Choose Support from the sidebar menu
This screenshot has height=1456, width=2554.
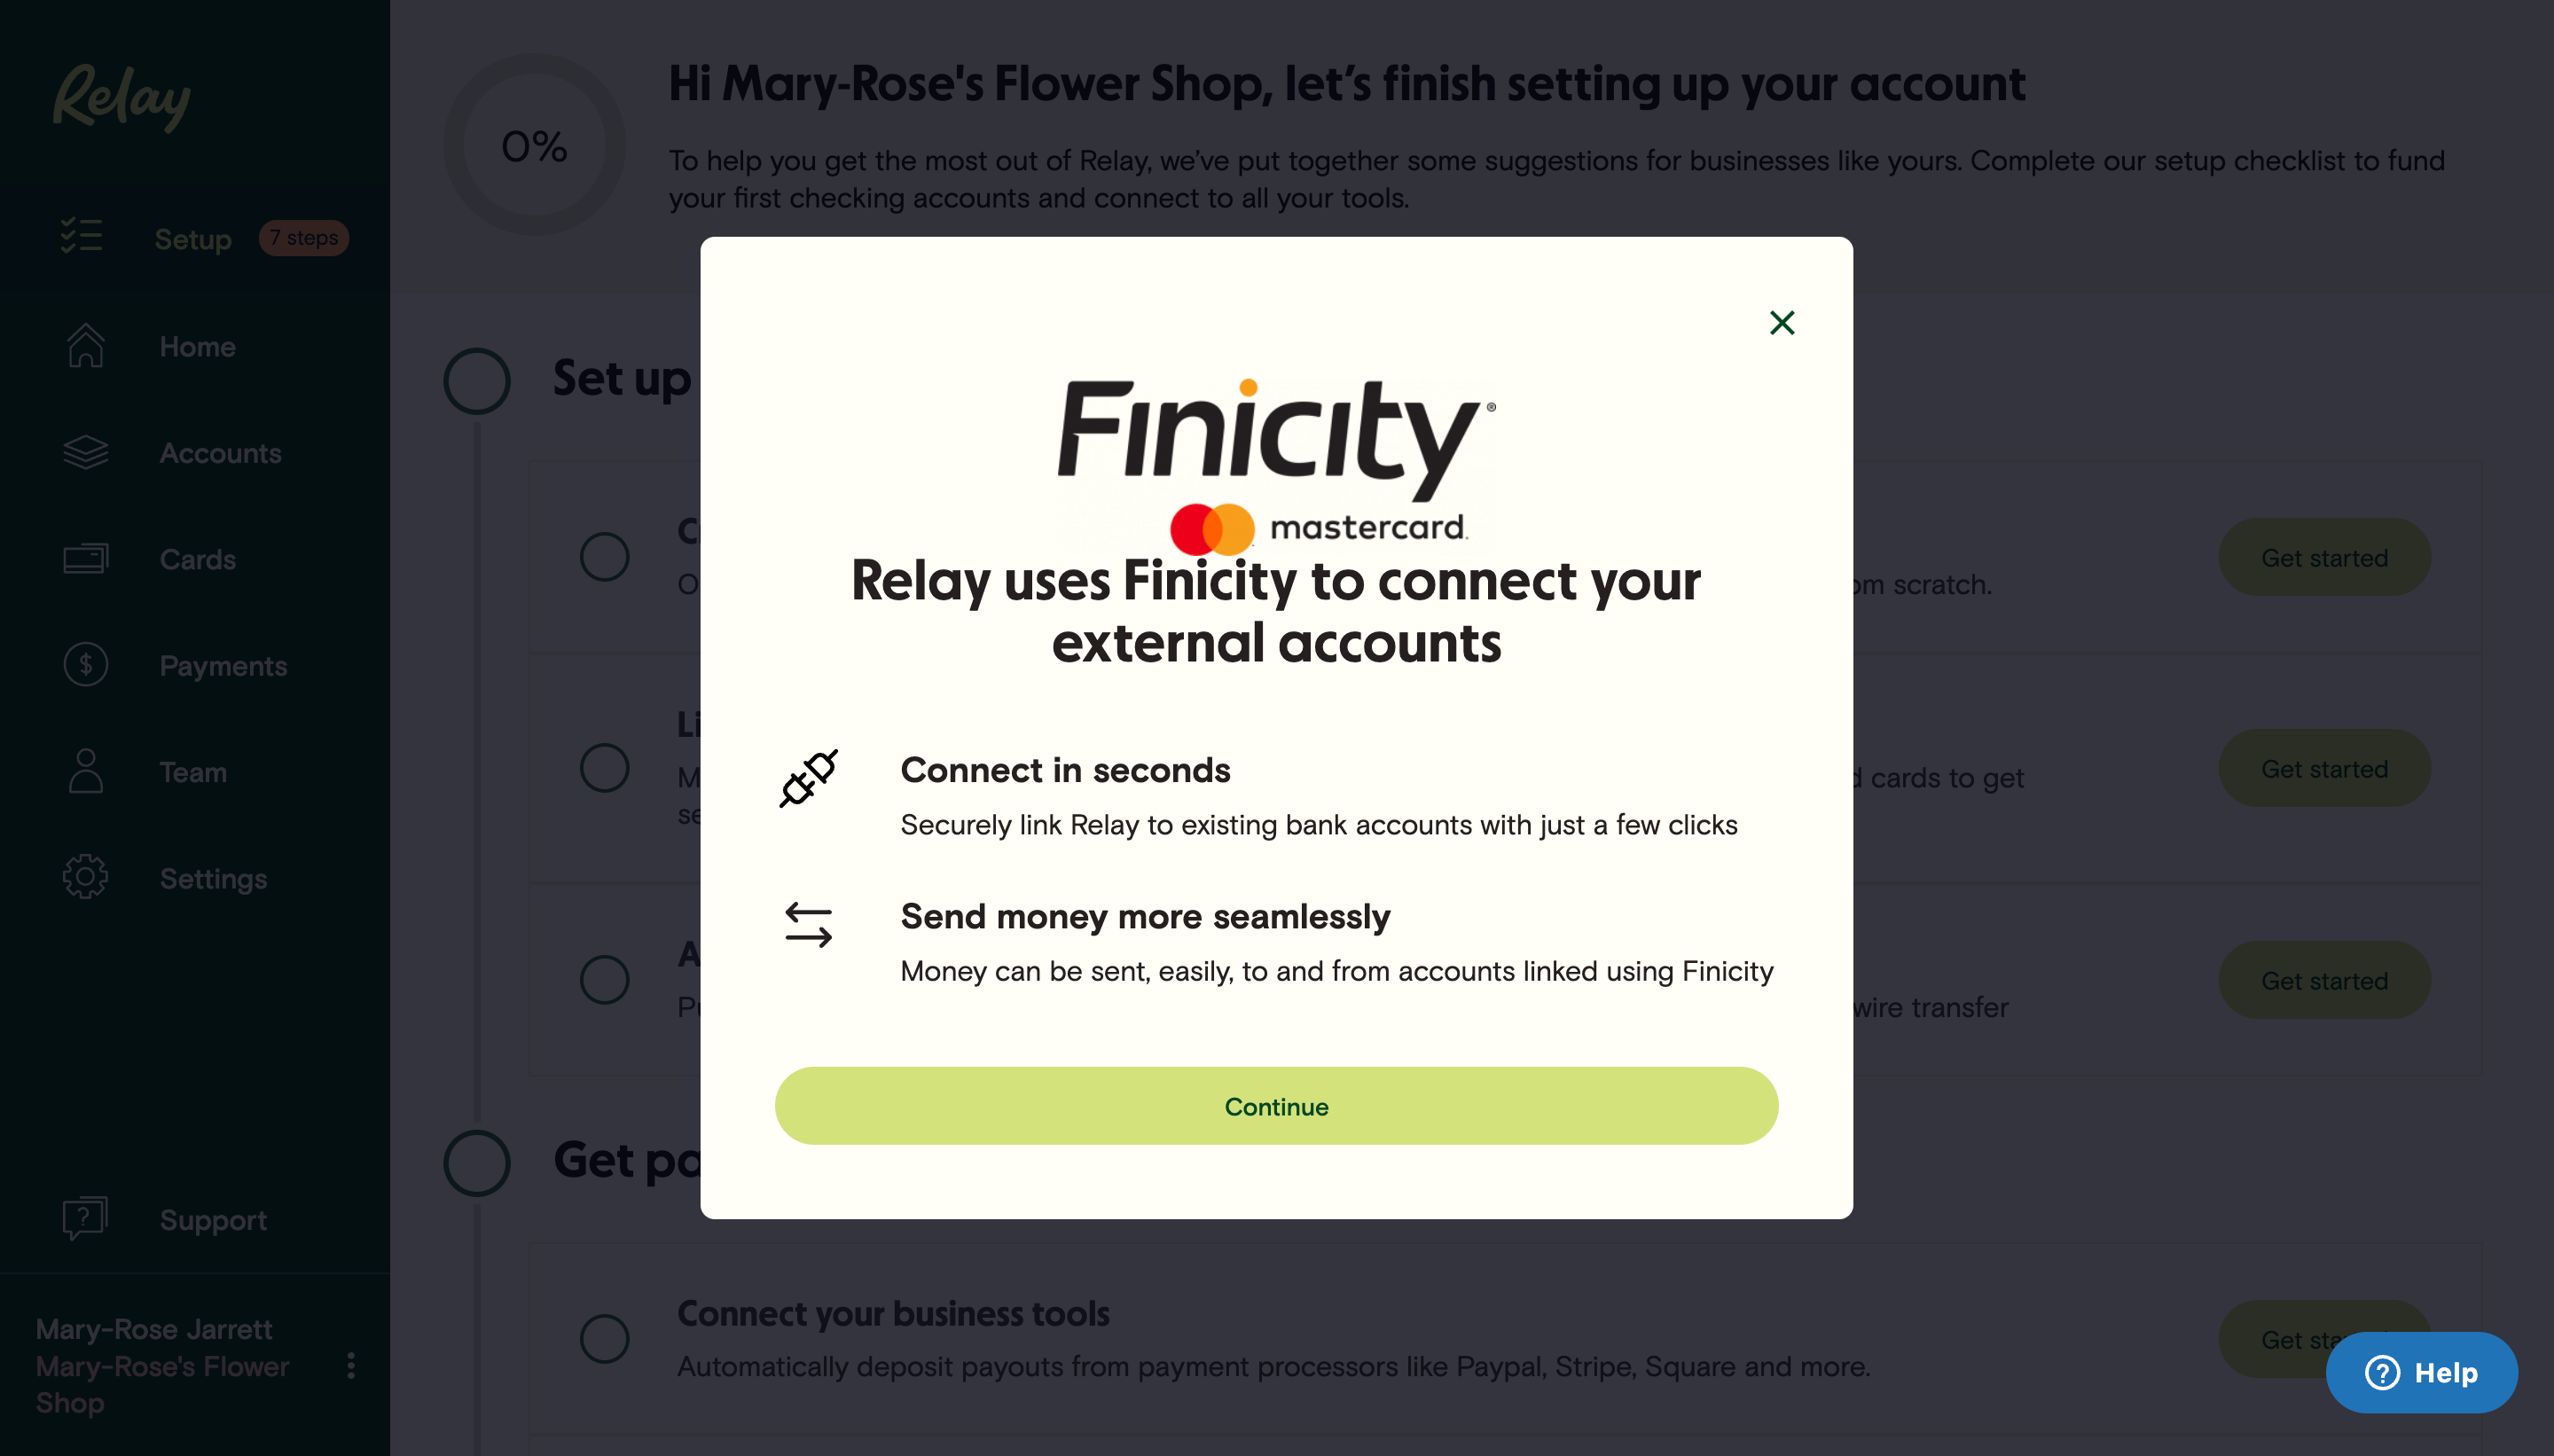point(212,1219)
